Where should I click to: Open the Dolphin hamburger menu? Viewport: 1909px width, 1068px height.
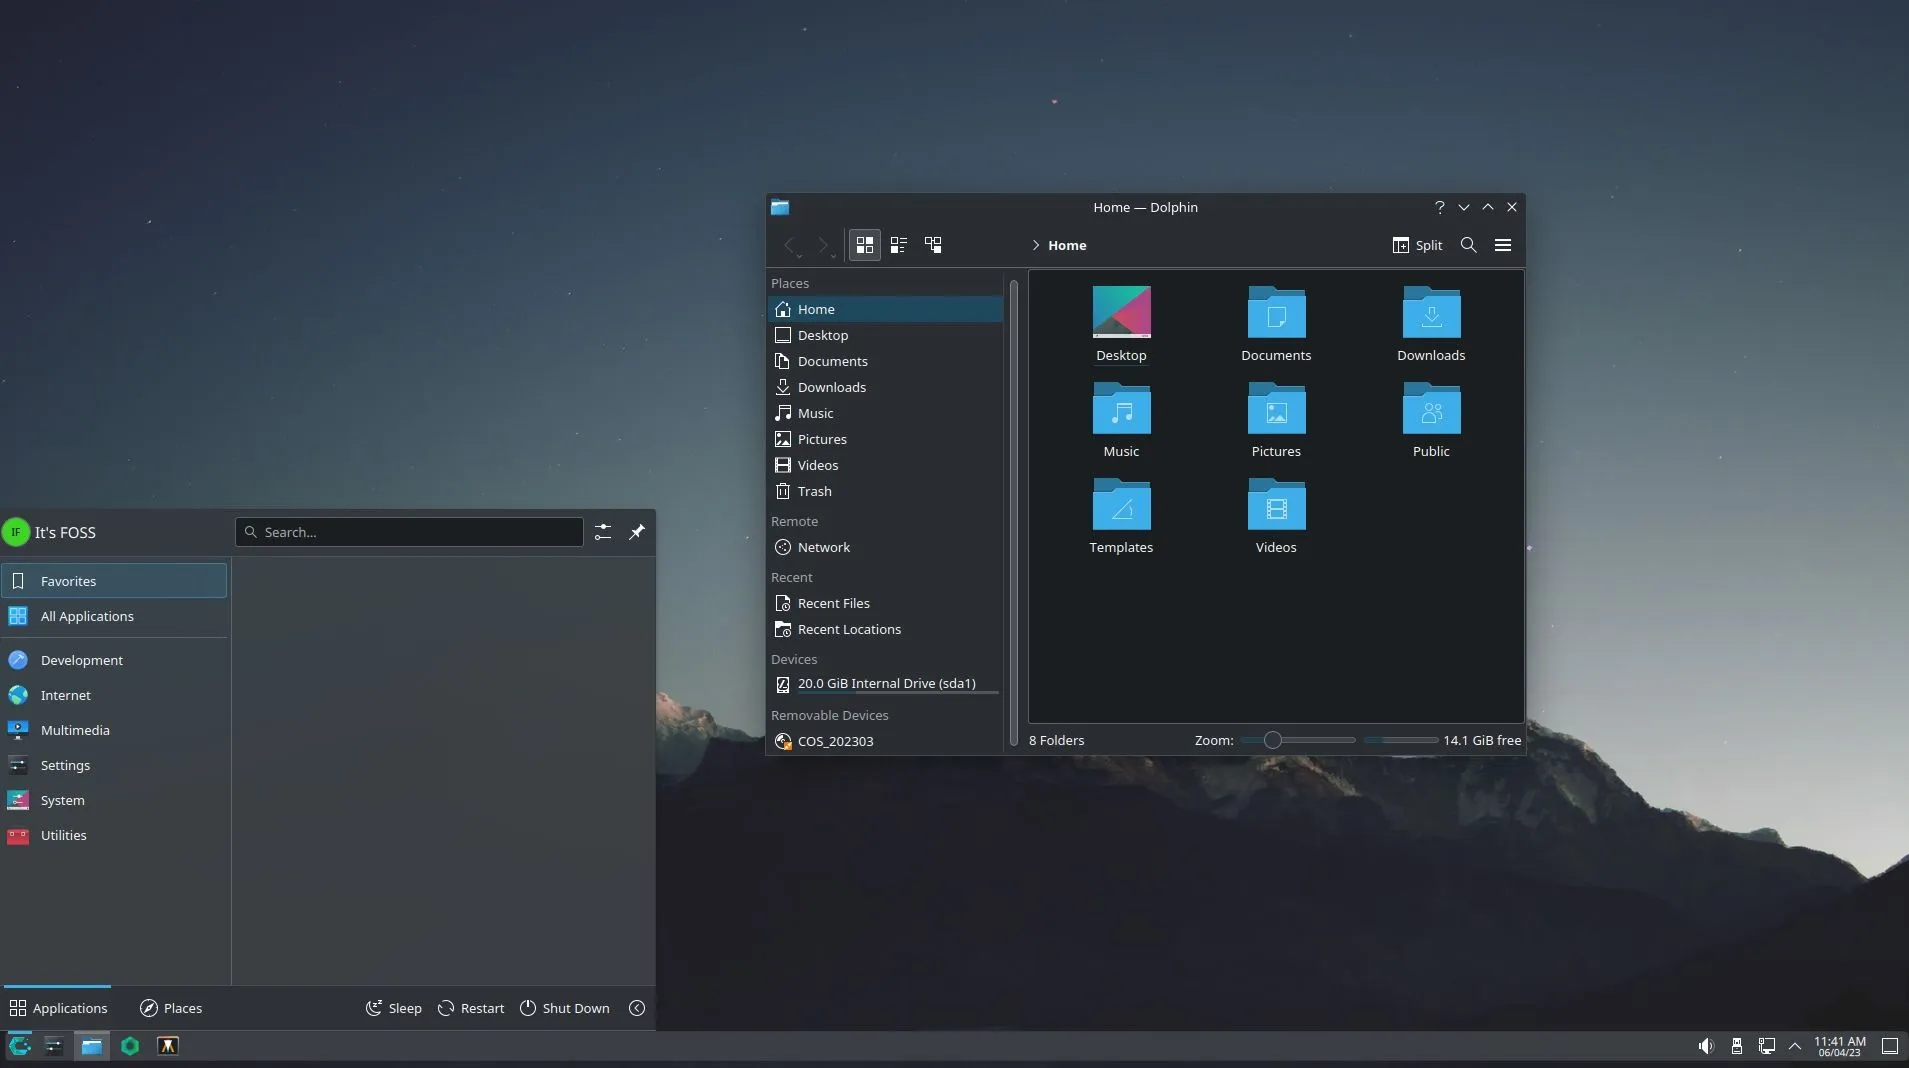[x=1503, y=245]
